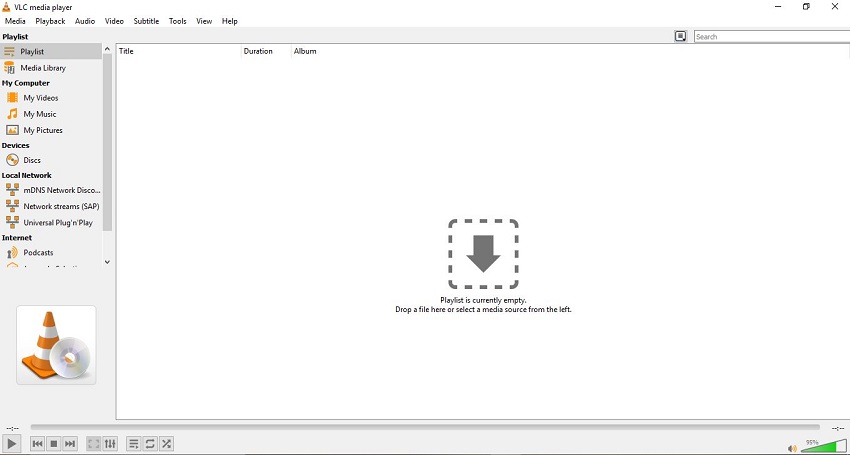Screen dimensions: 850x455
Task: Open the View menu
Action: tap(204, 21)
